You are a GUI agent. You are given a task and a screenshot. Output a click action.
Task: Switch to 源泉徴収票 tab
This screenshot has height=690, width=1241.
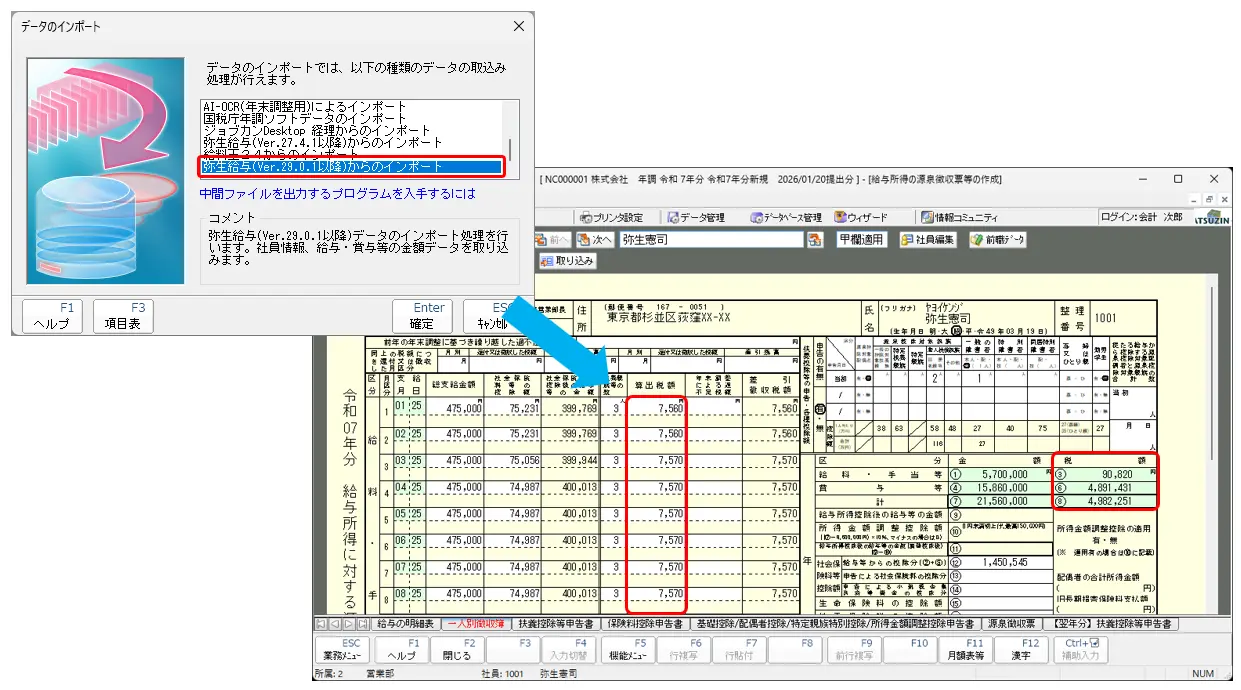1014,624
